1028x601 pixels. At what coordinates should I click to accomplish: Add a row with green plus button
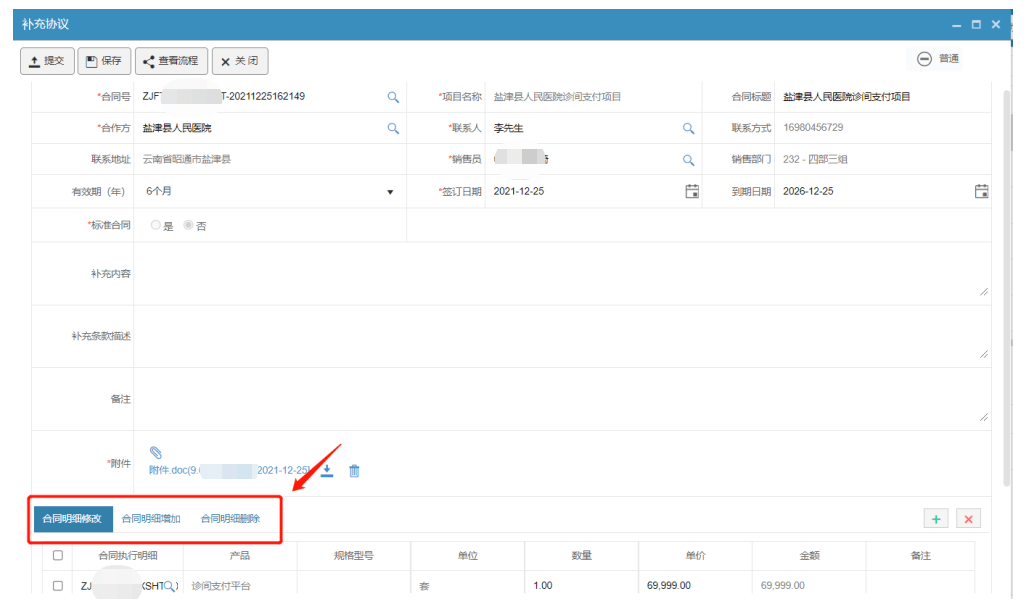[935, 518]
